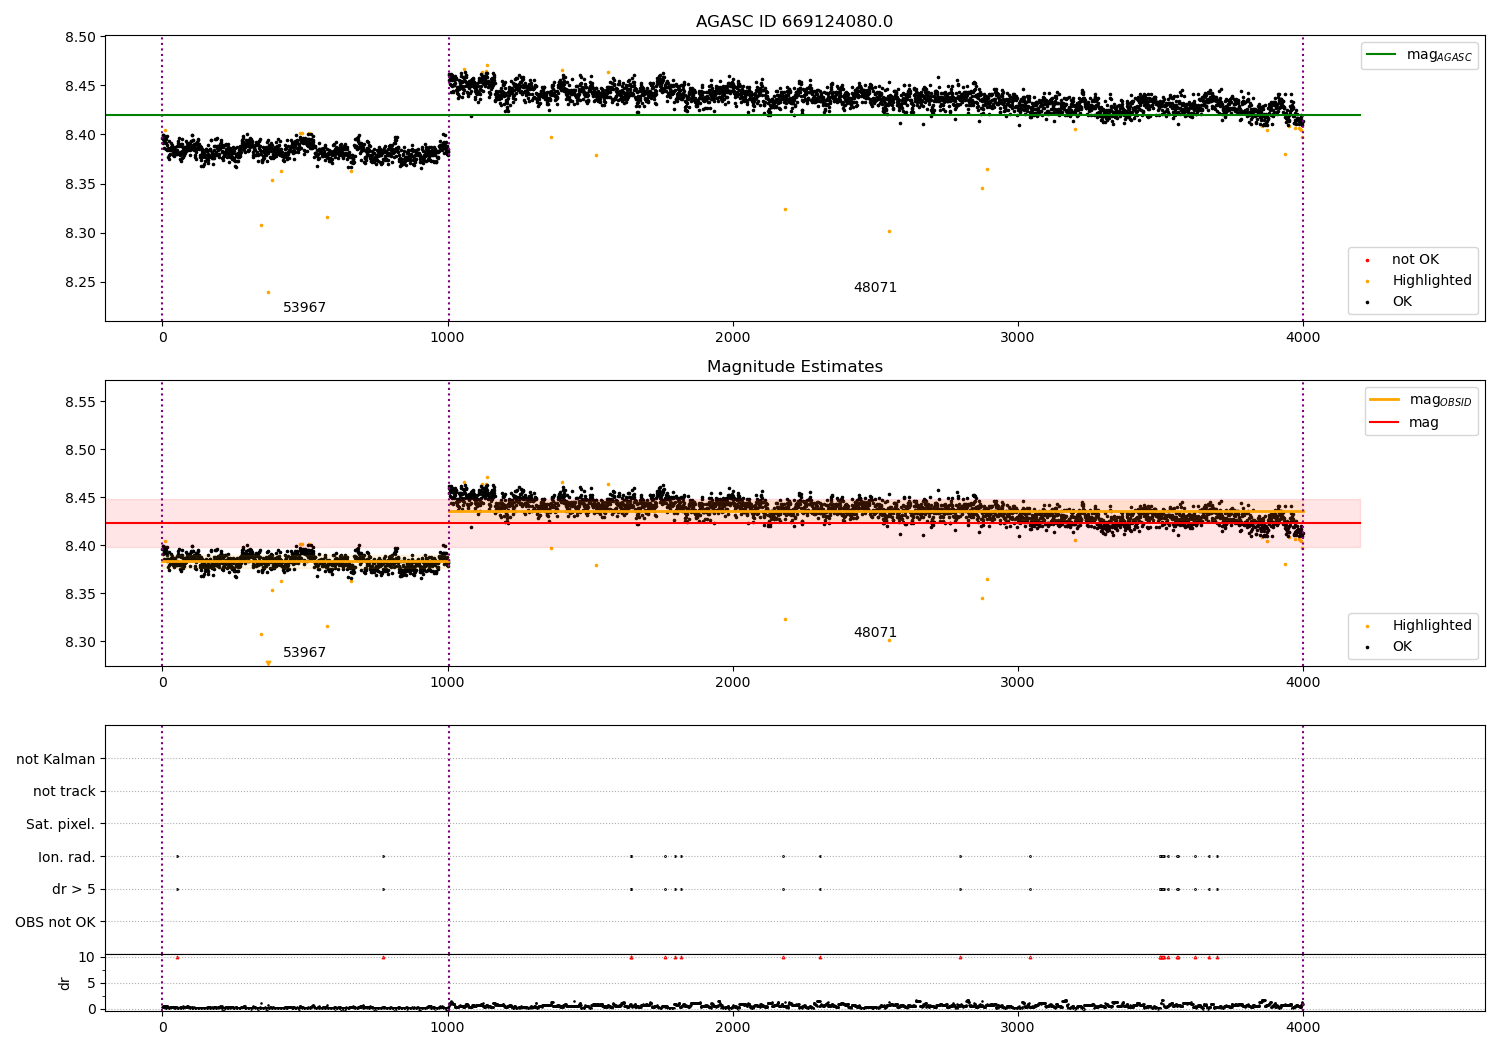This screenshot has height=1050, width=1500.
Task: Click the 8.50 tick label on top plot
Action: coord(80,38)
